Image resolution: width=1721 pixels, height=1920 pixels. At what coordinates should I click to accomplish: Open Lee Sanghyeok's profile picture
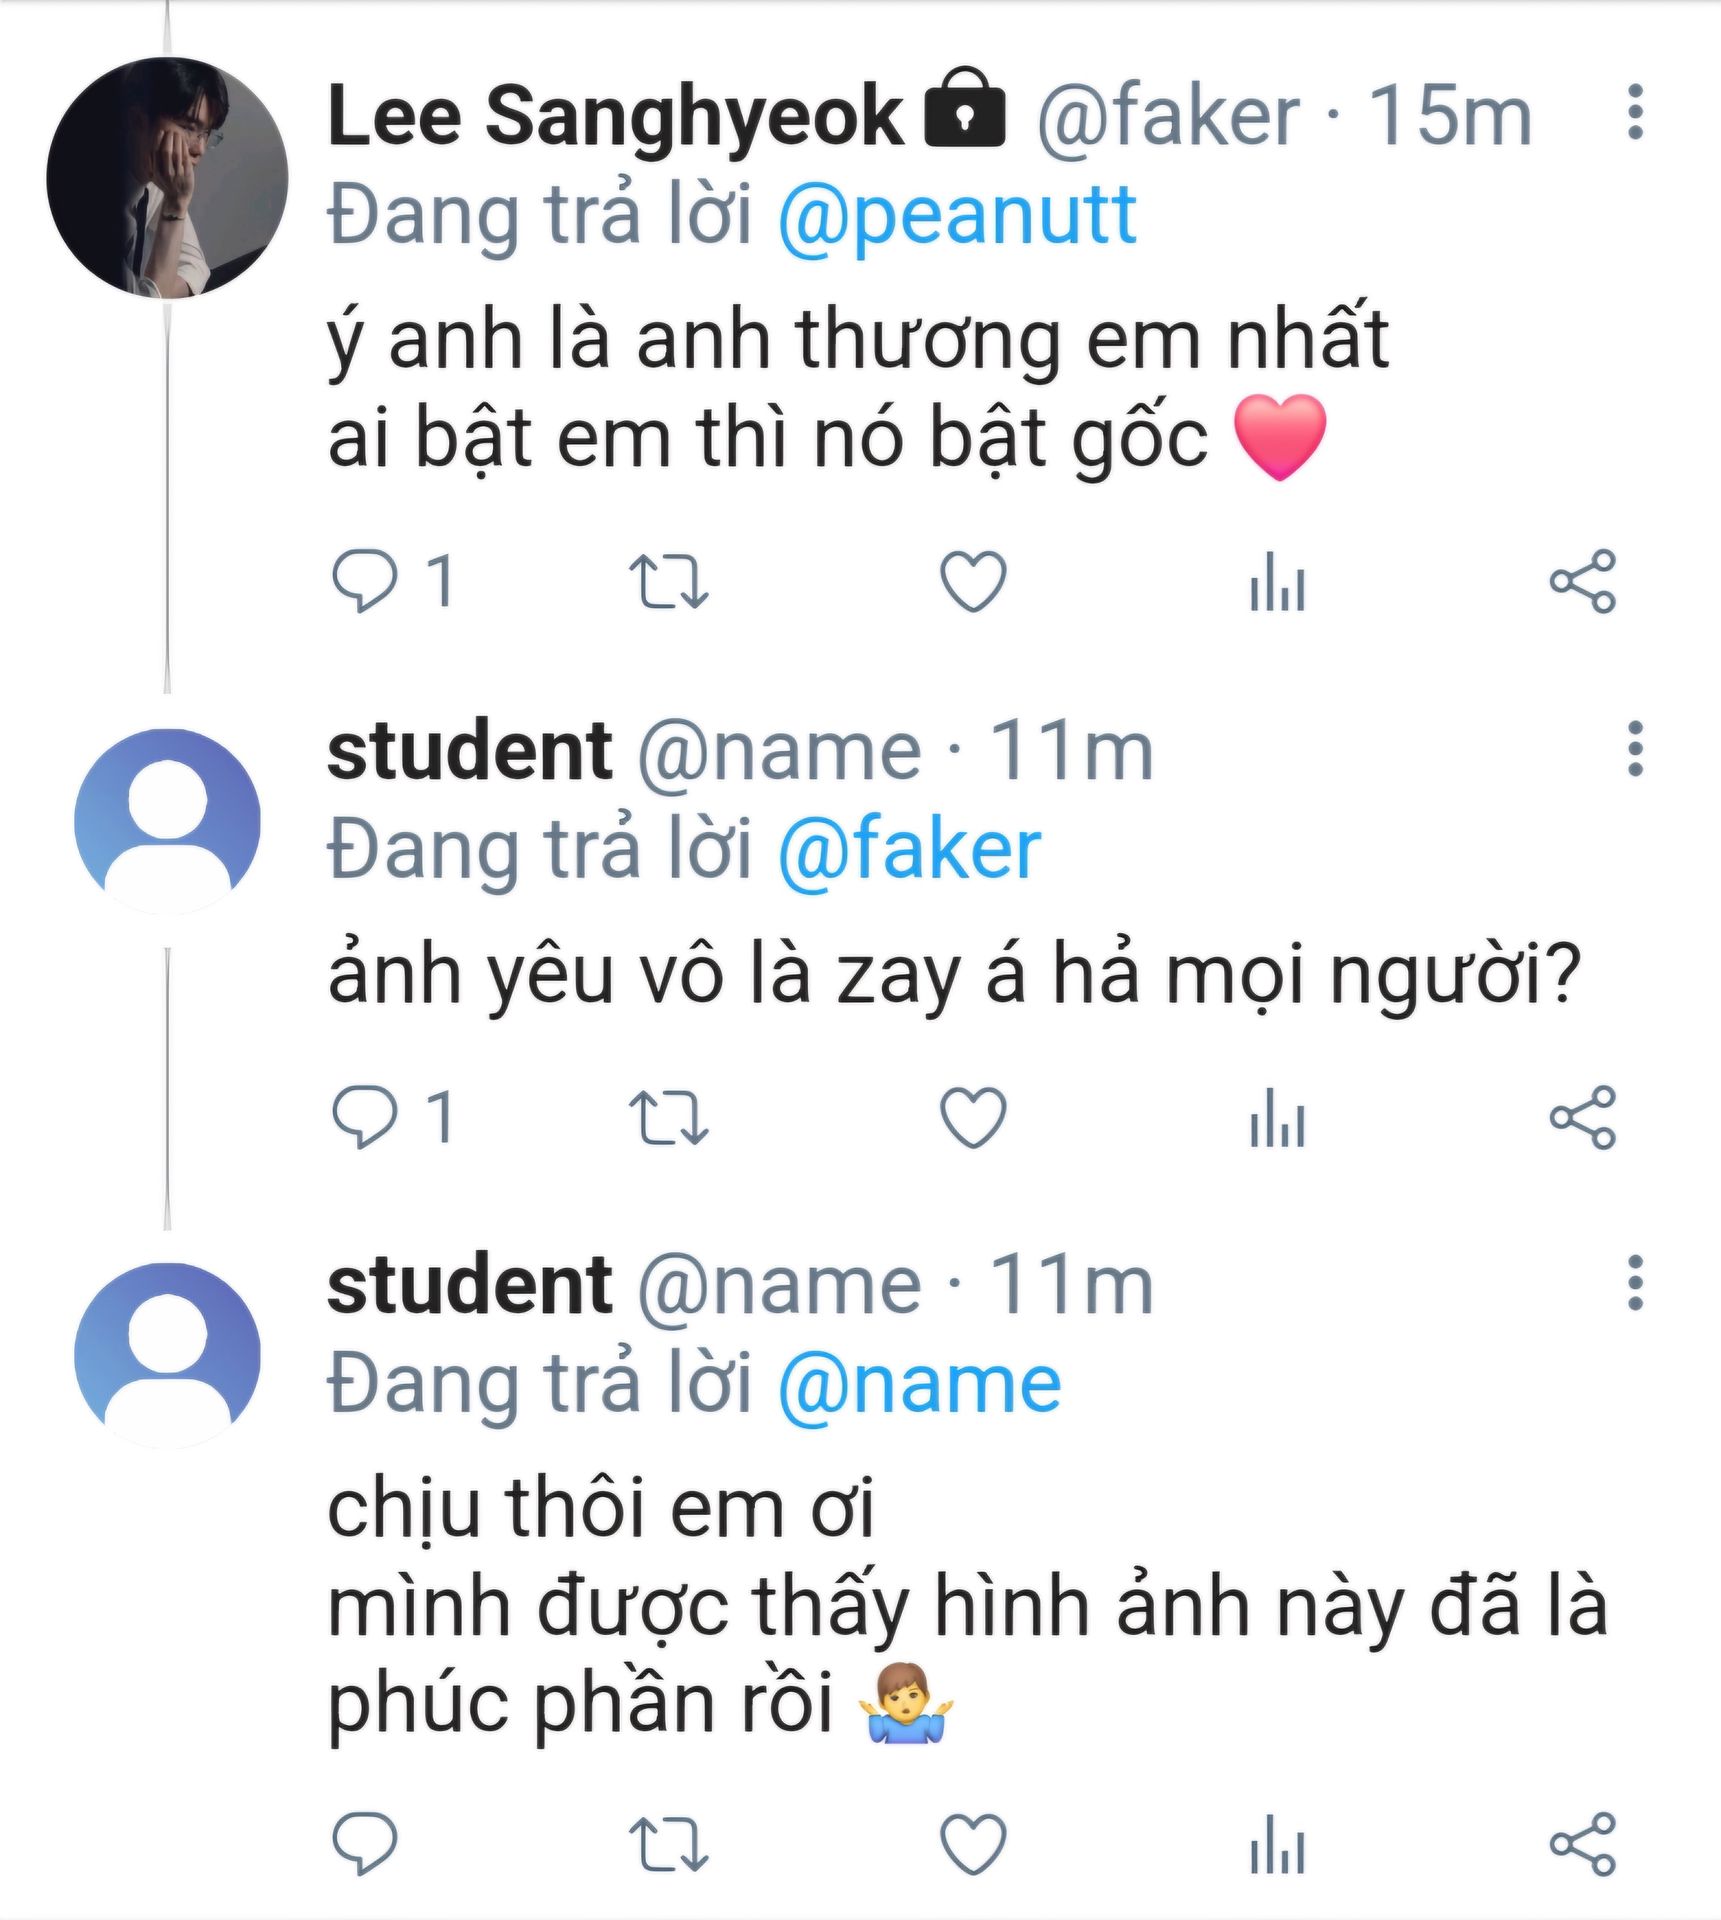[167, 178]
